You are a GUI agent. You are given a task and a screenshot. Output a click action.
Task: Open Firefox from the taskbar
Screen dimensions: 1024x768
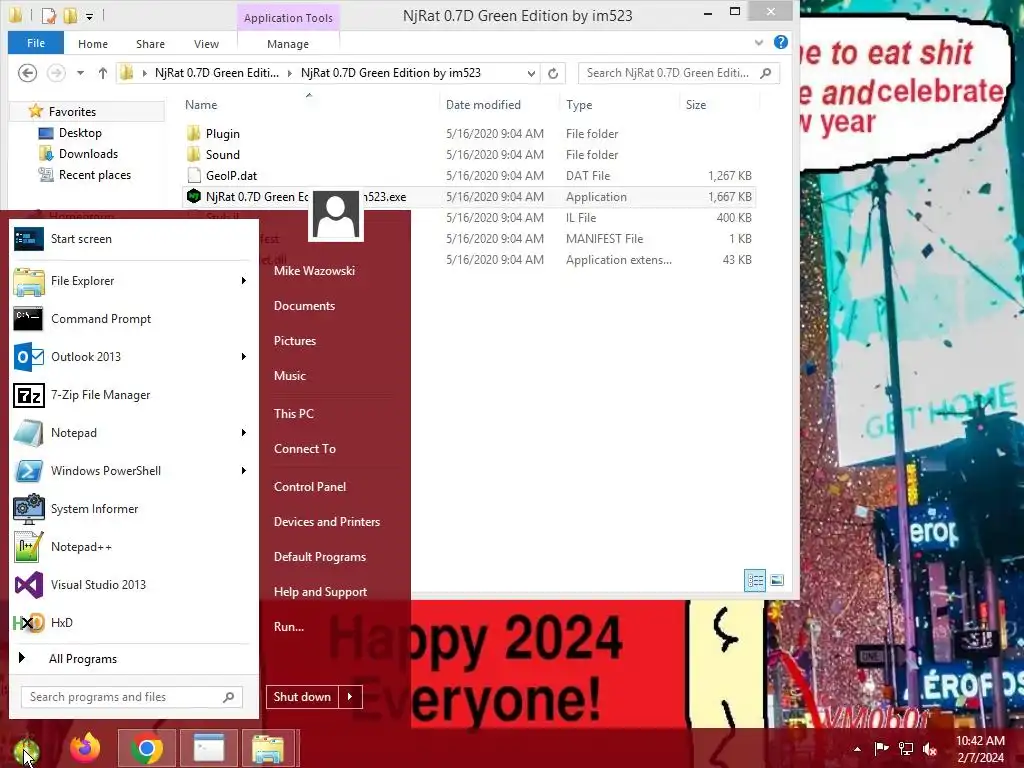85,748
